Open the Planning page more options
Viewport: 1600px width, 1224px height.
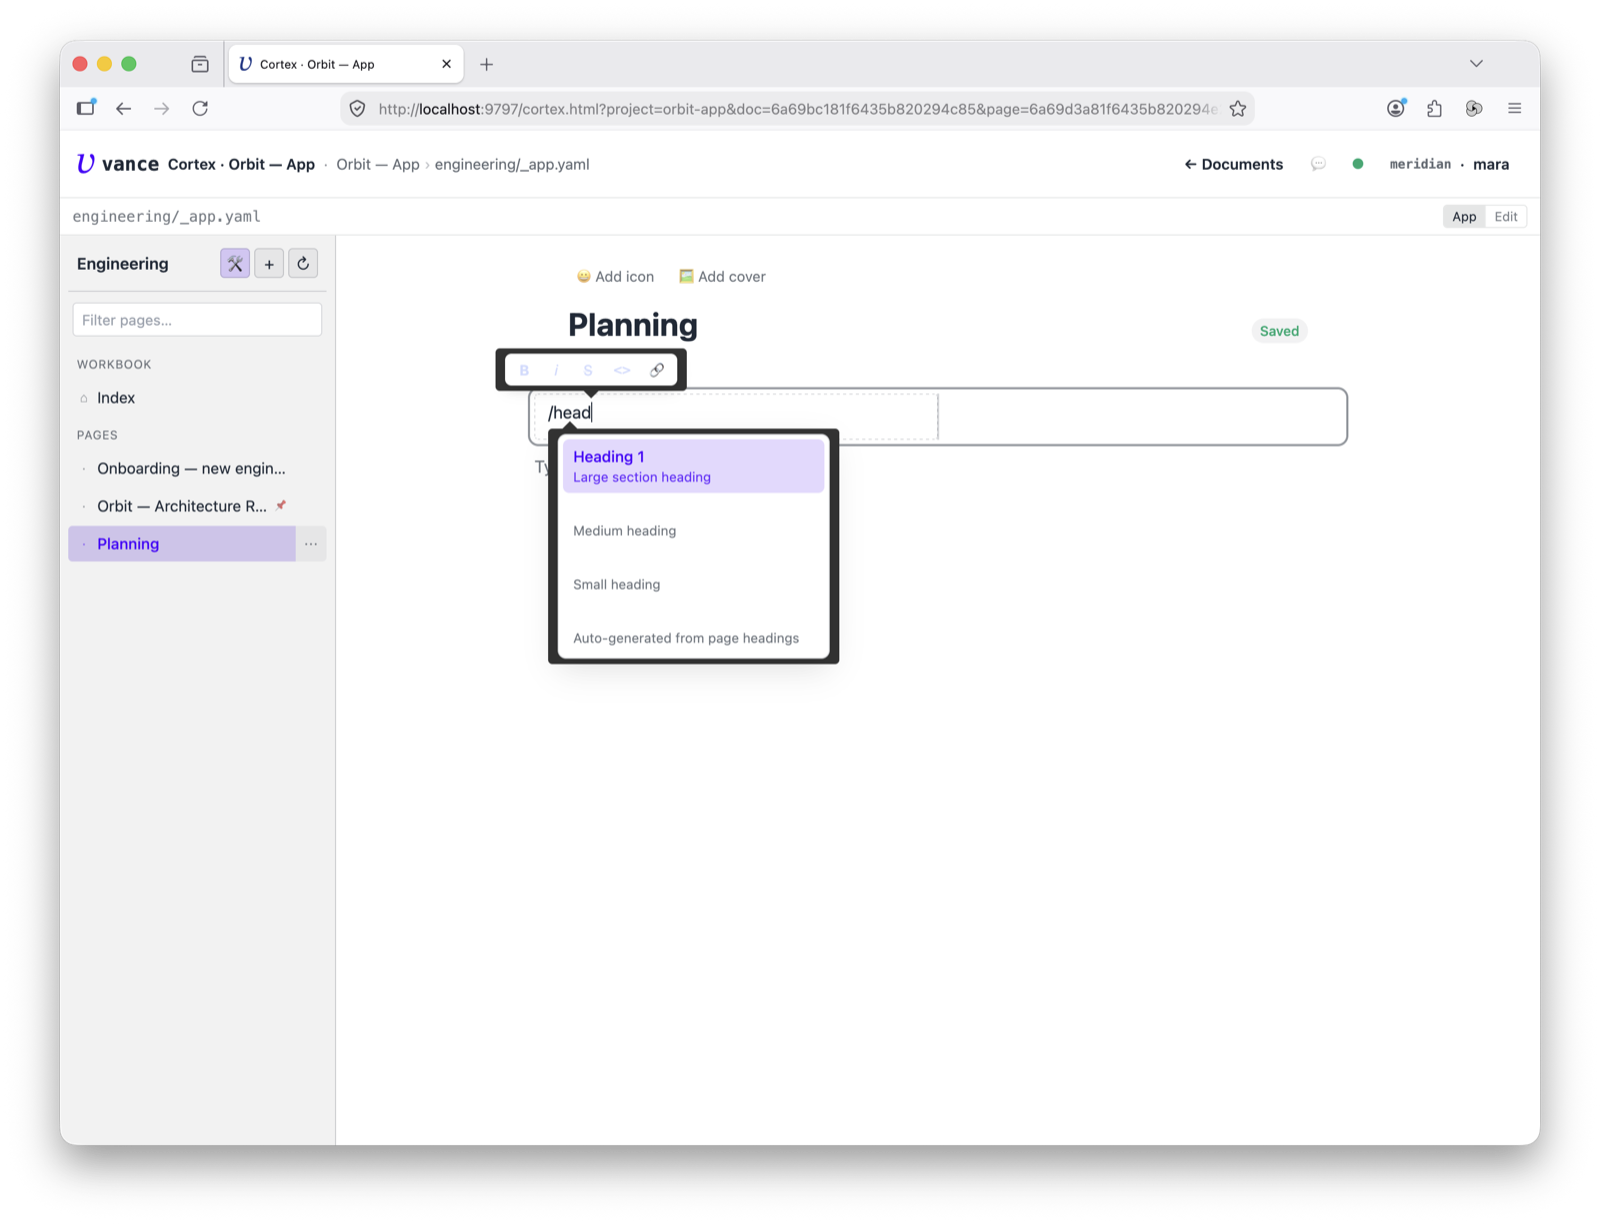tap(311, 544)
